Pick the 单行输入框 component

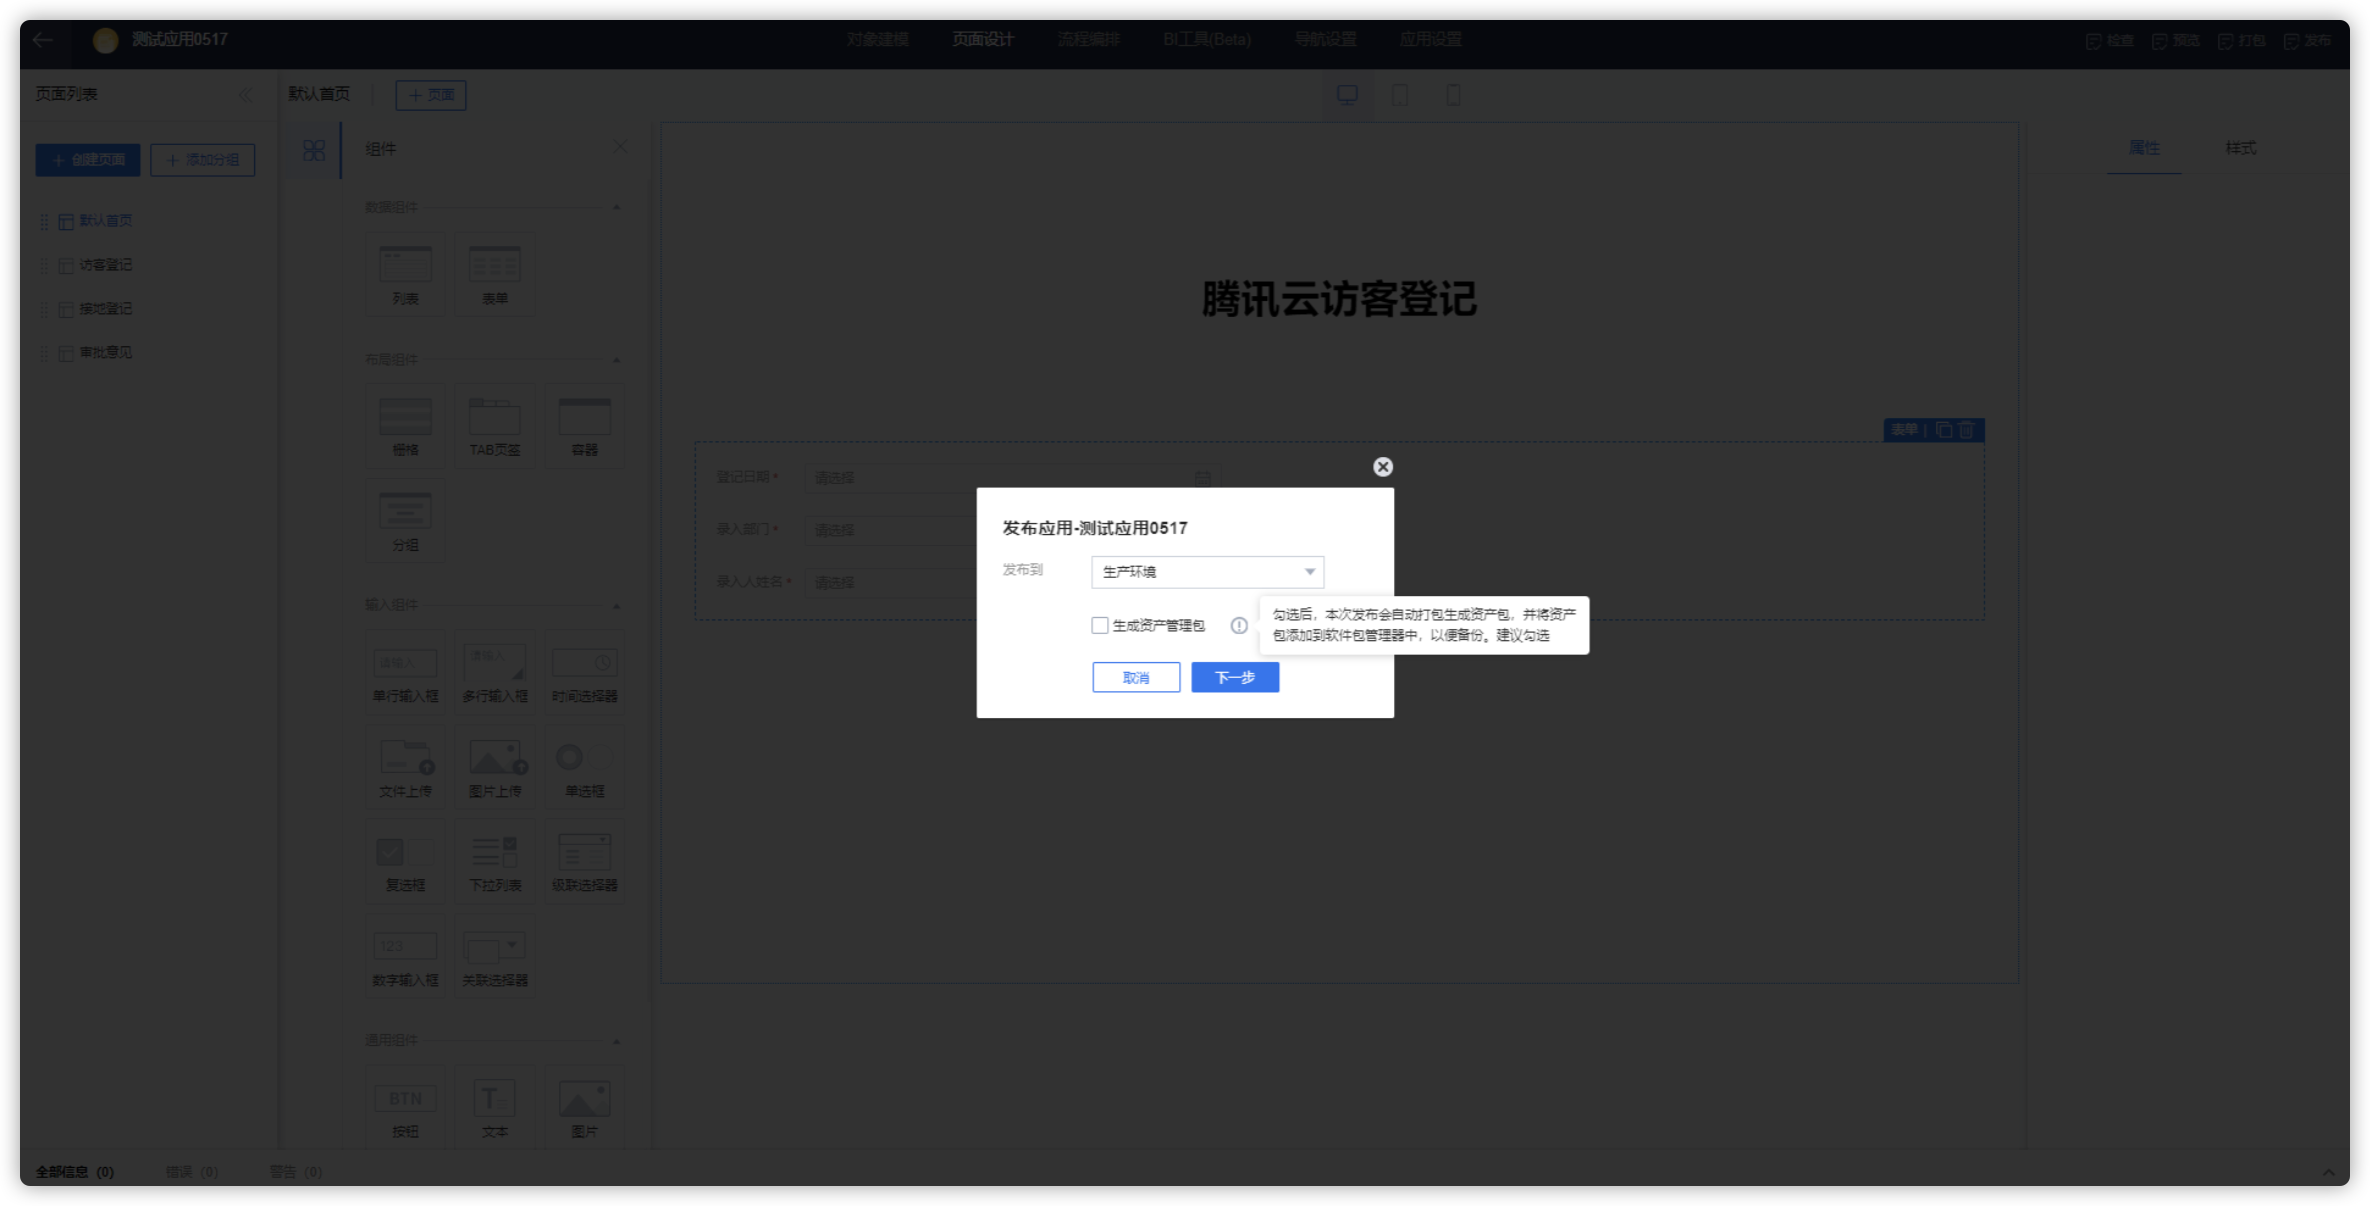point(405,672)
